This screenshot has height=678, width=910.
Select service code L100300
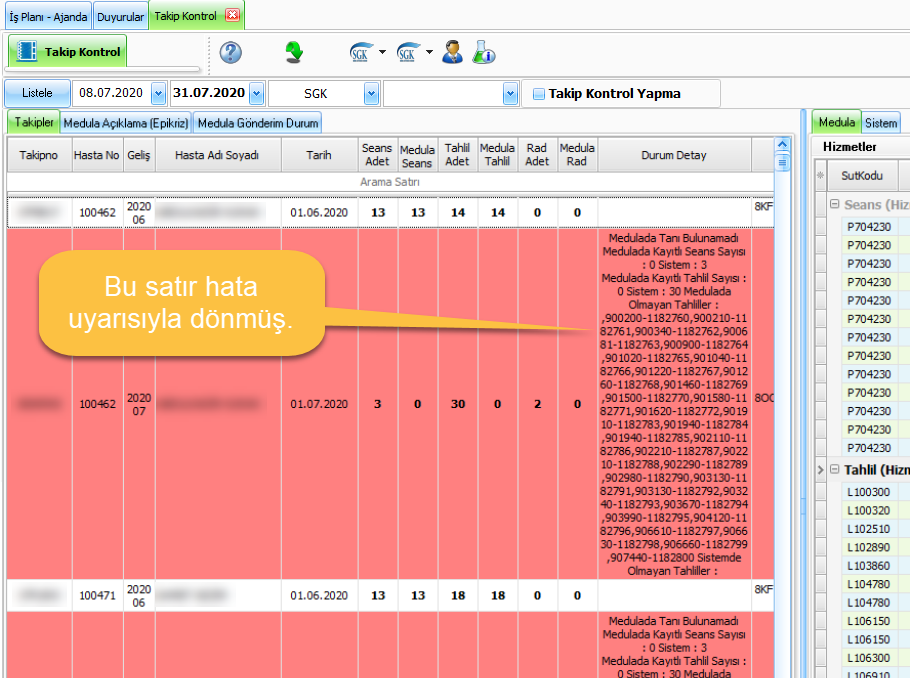pyautogui.click(x=868, y=492)
